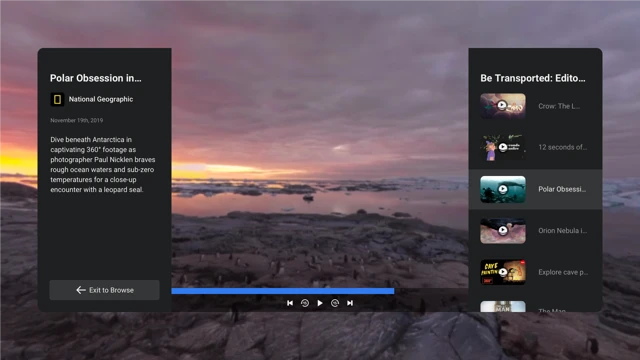Click the forward seconds icon
Image resolution: width=640 pixels, height=360 pixels.
pyautogui.click(x=335, y=303)
